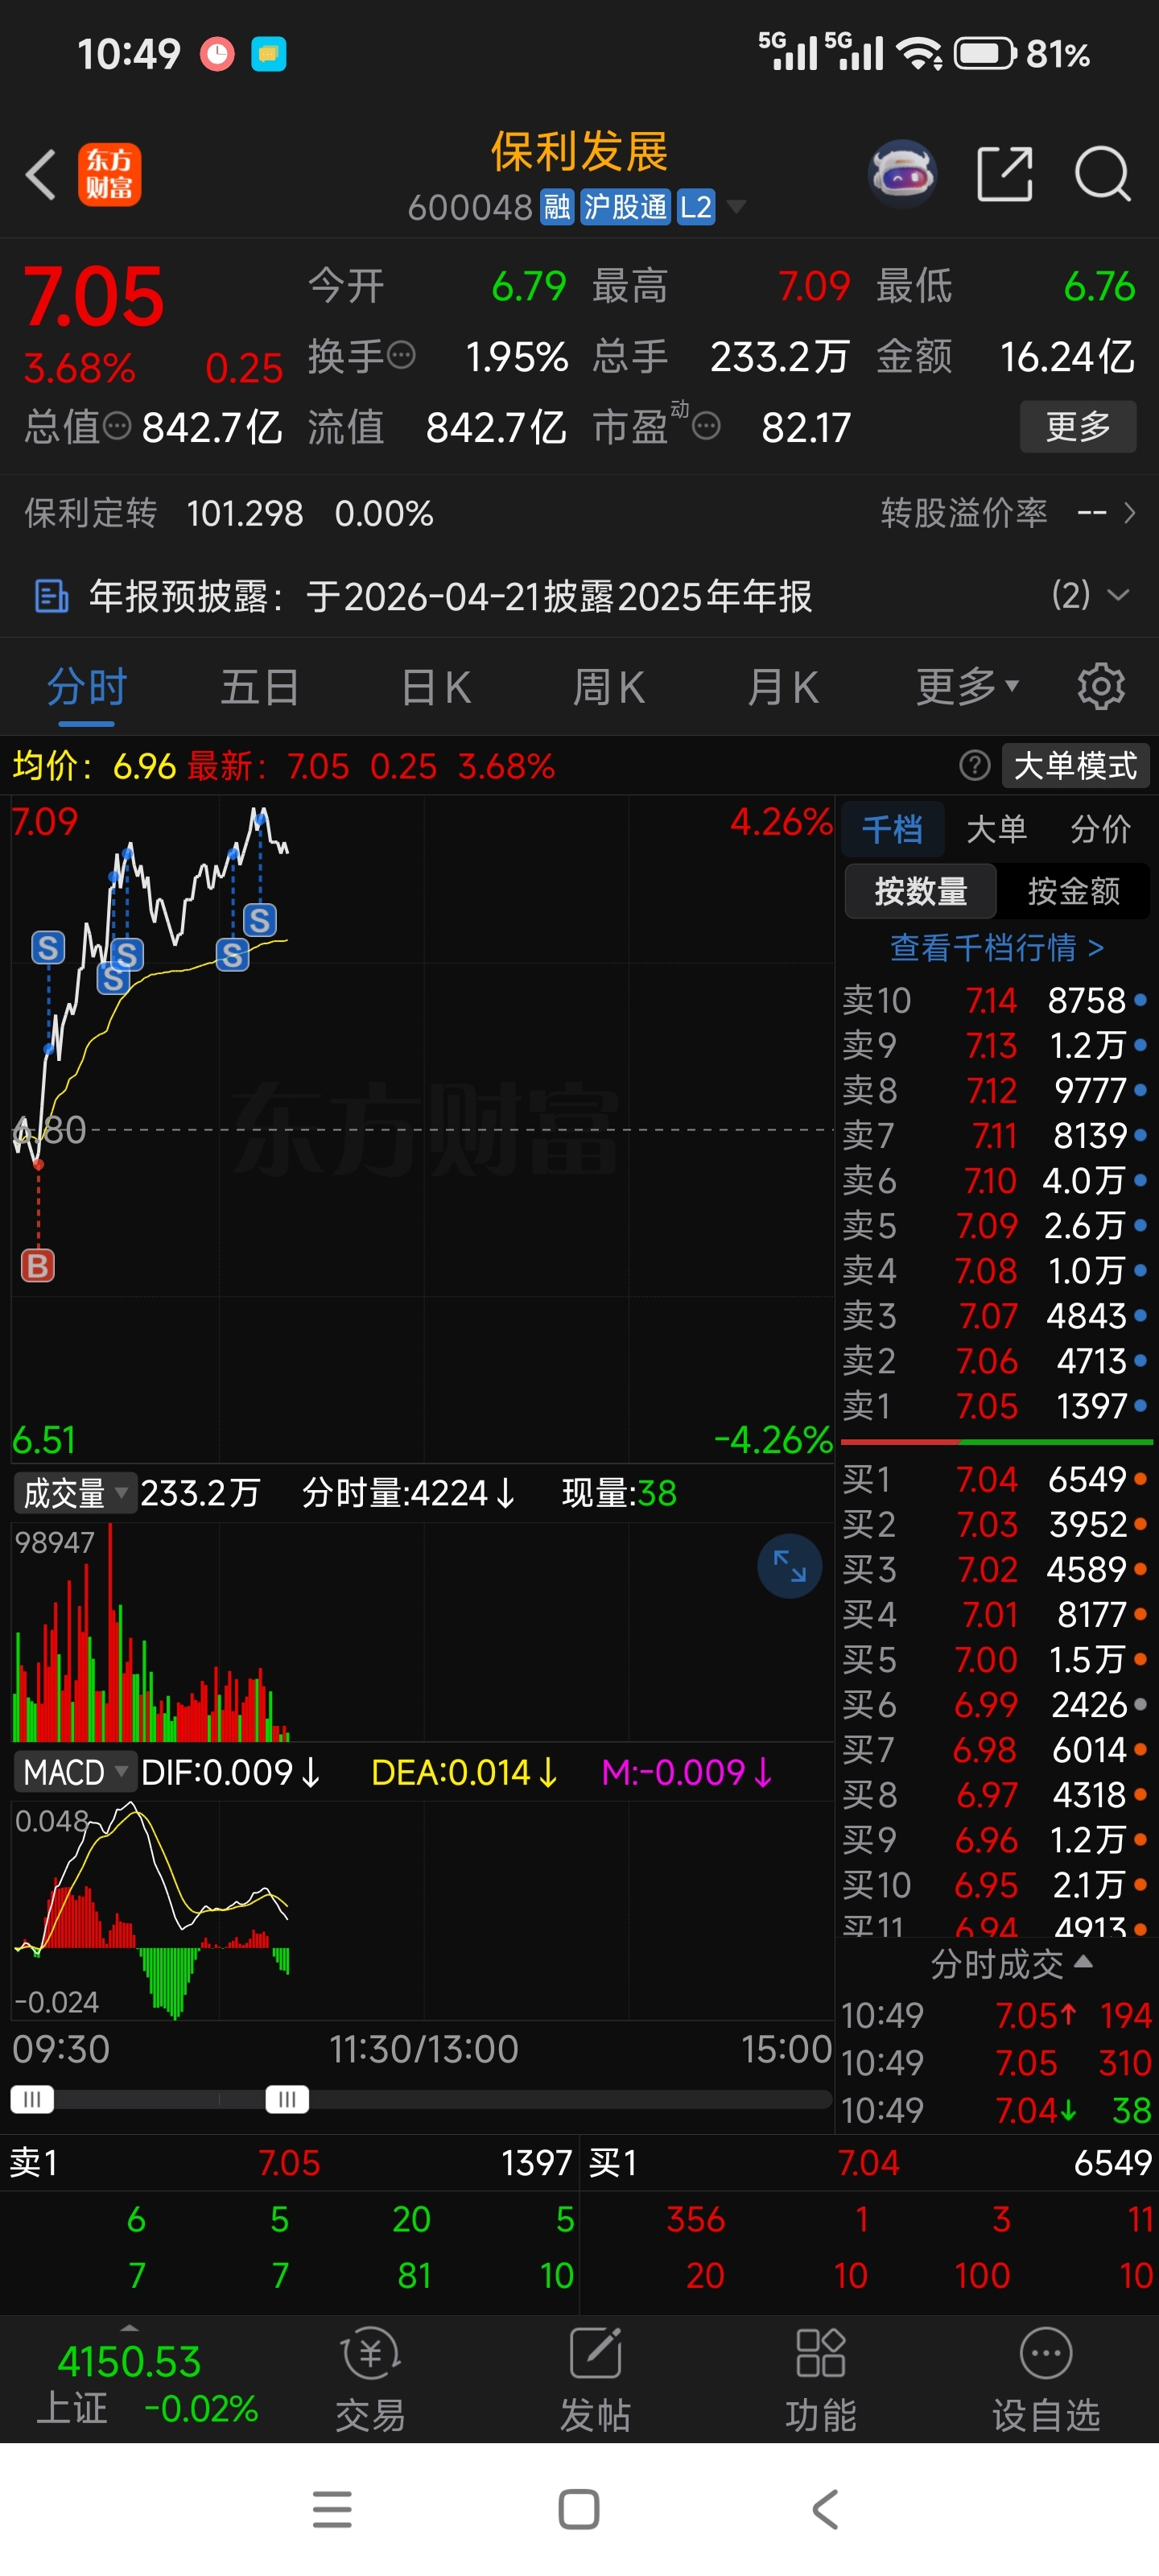
Task: Tap the blue S marker next to 7.09 peak
Action: 260,920
